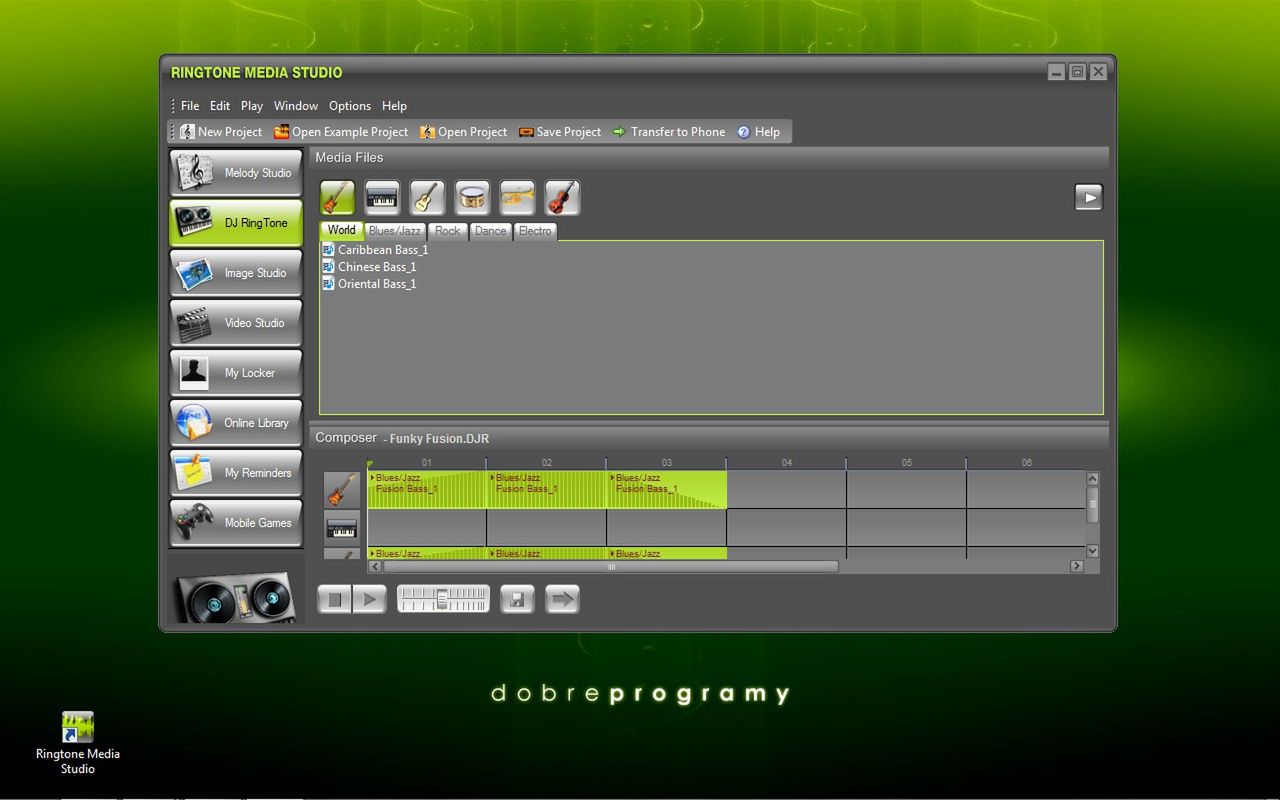Select the DJ RingTone module
The width and height of the screenshot is (1280, 800).
pyautogui.click(x=236, y=223)
